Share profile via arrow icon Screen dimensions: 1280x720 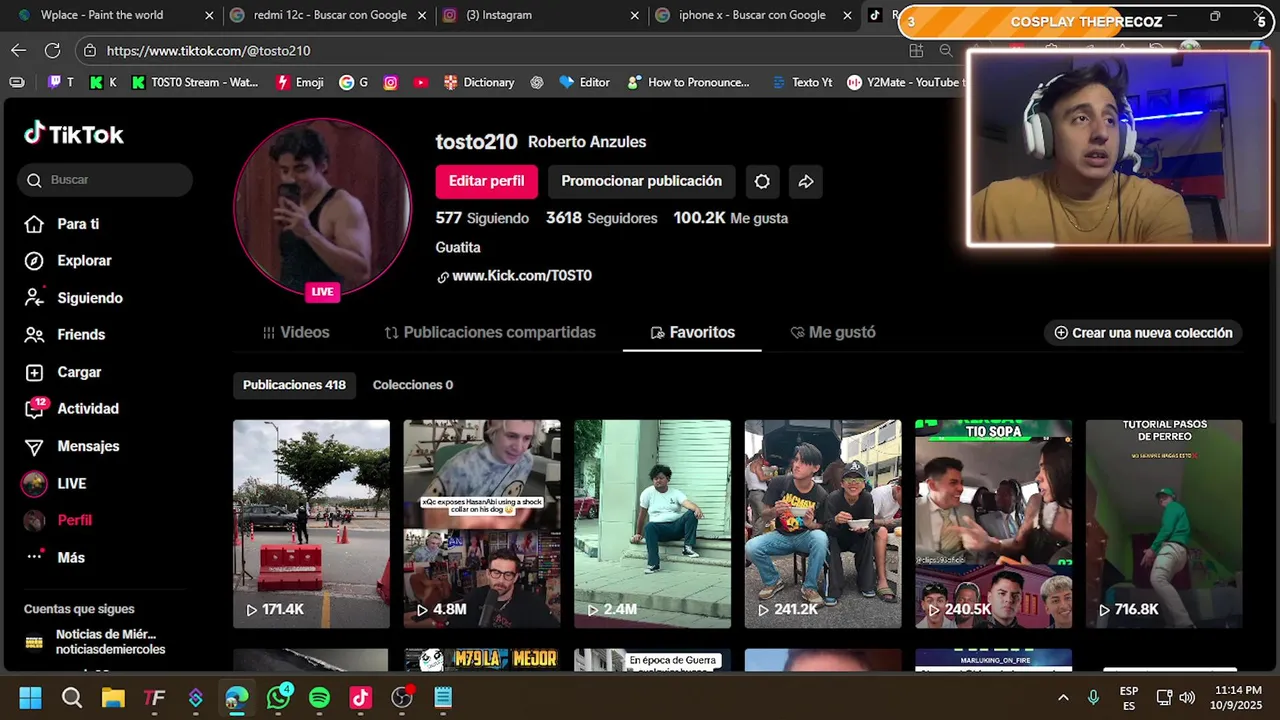click(x=806, y=181)
